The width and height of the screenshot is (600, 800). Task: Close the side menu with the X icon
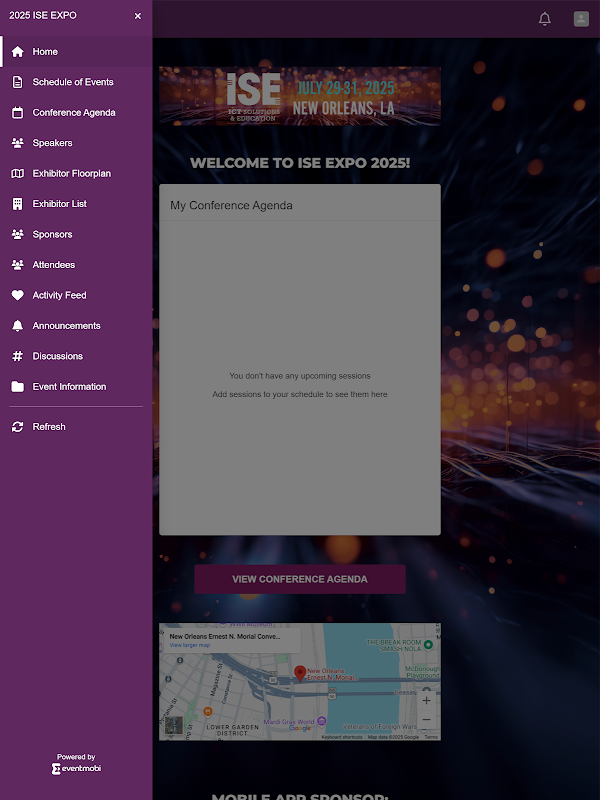pos(138,16)
